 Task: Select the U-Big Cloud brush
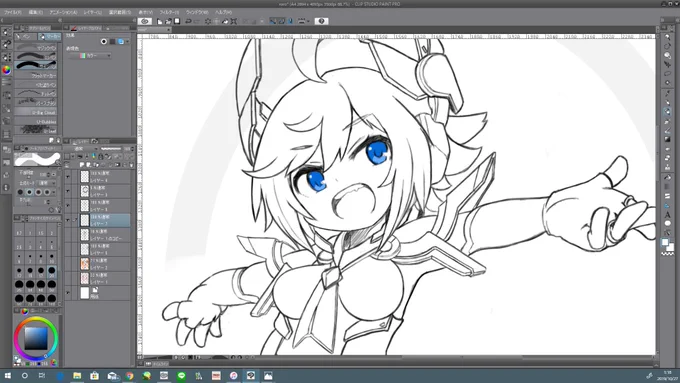[x=36, y=112]
